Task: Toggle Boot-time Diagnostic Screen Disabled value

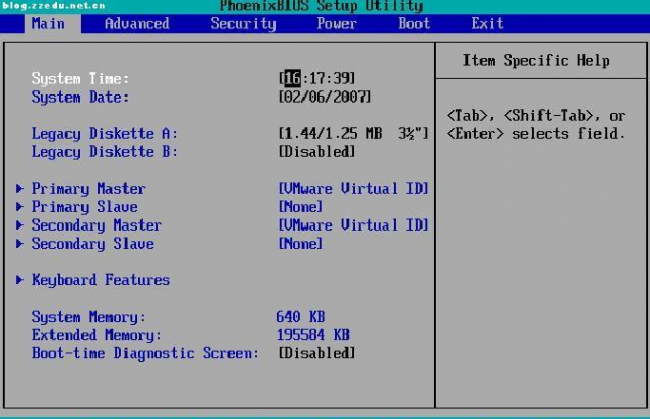Action: pyautogui.click(x=317, y=353)
